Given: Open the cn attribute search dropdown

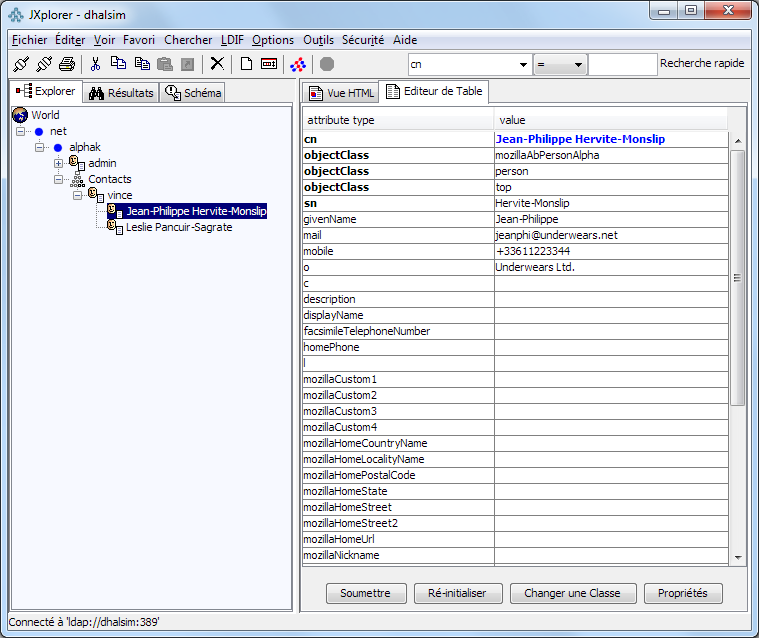Looking at the screenshot, I should click(x=523, y=64).
